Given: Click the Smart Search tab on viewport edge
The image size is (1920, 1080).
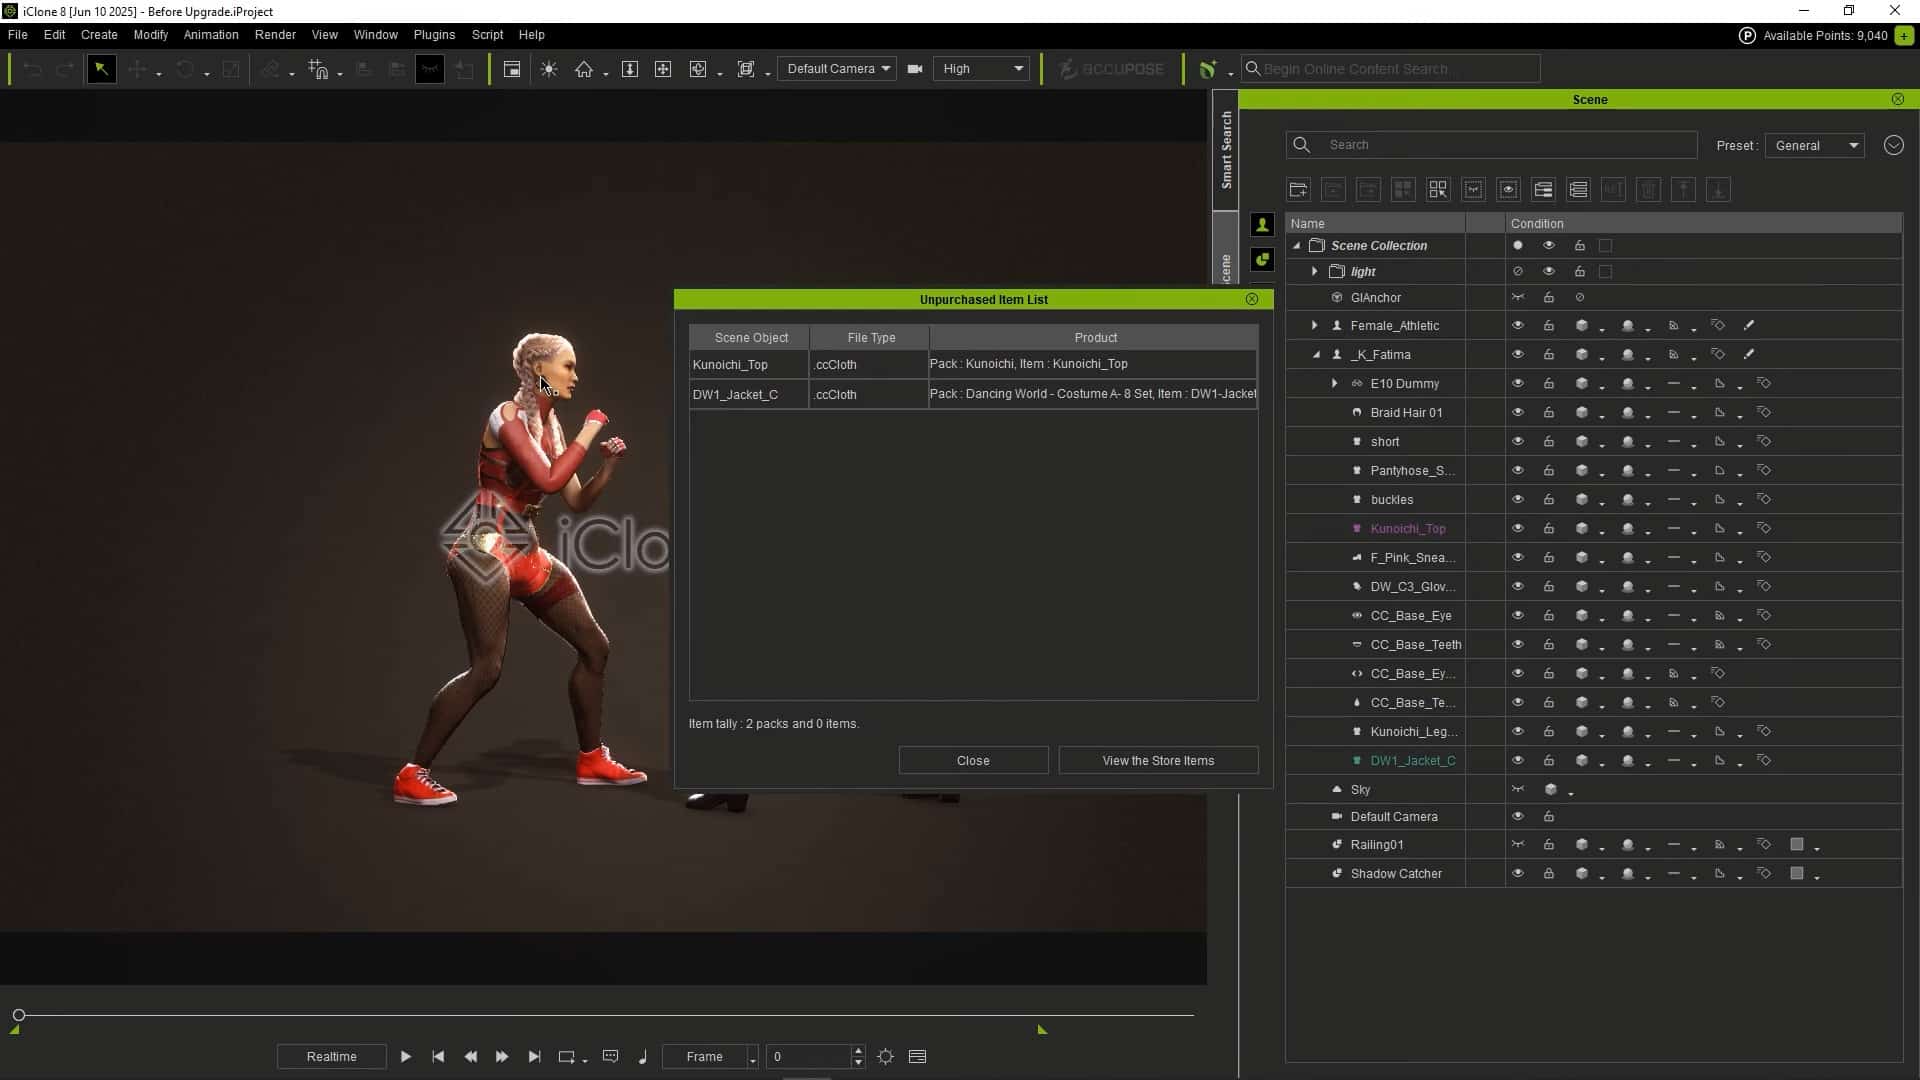Looking at the screenshot, I should [1226, 150].
